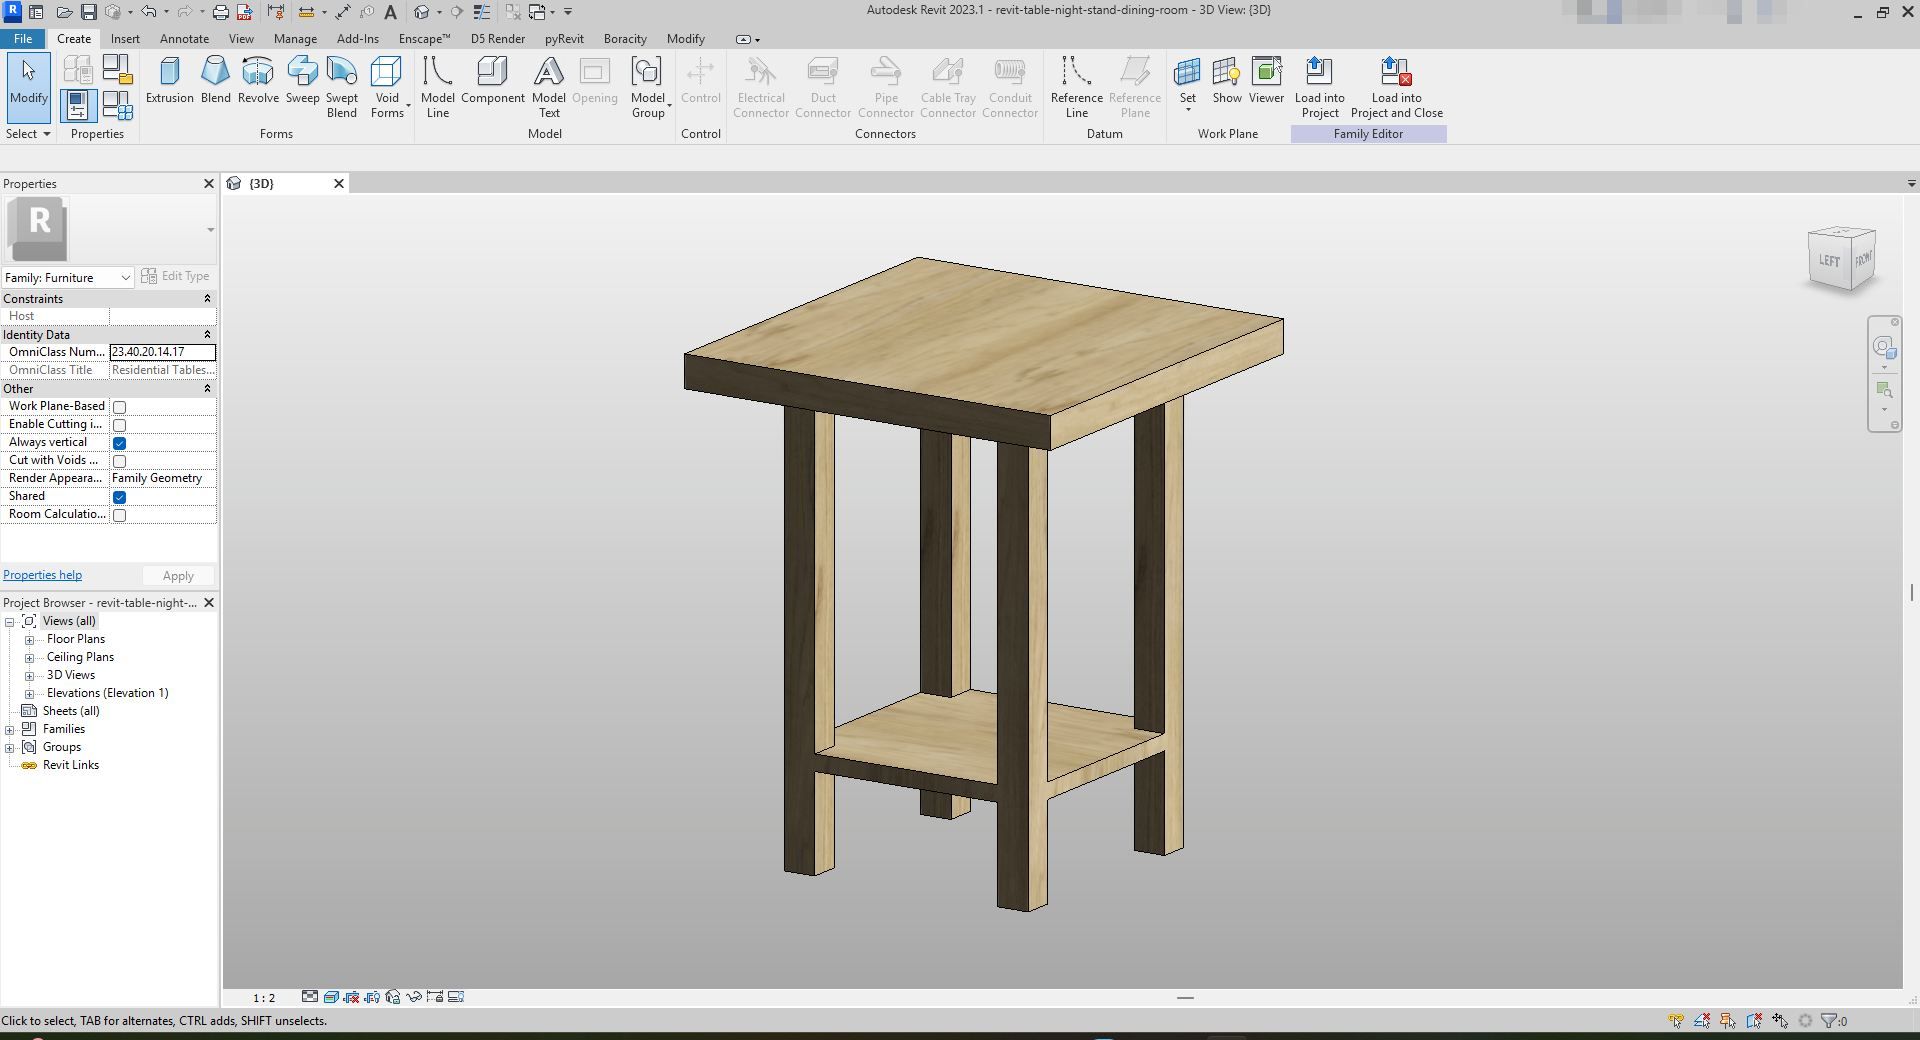This screenshot has width=1920, height=1040.
Task: Click the Edit Type button
Action: tap(176, 276)
